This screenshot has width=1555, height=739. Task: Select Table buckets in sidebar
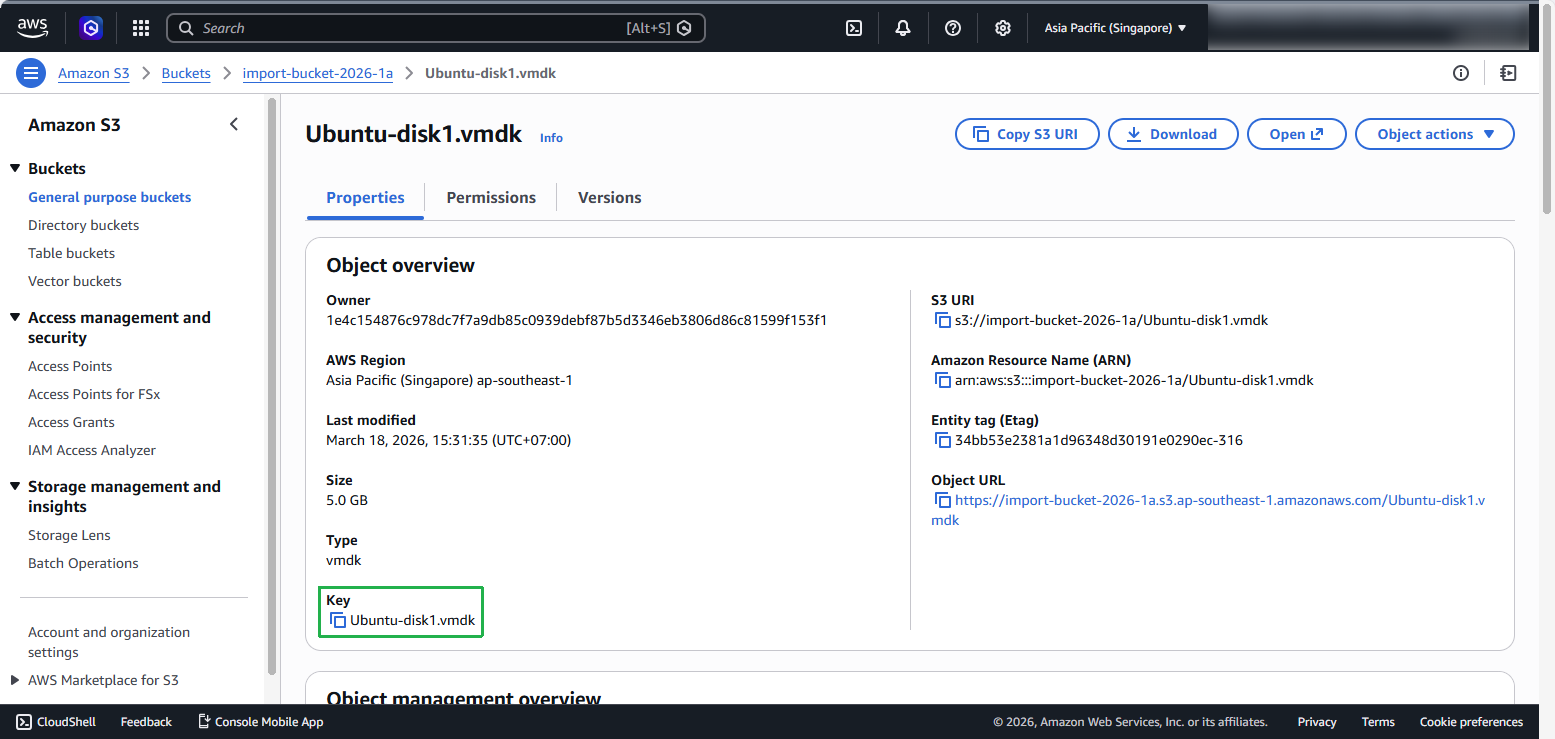pyautogui.click(x=71, y=253)
